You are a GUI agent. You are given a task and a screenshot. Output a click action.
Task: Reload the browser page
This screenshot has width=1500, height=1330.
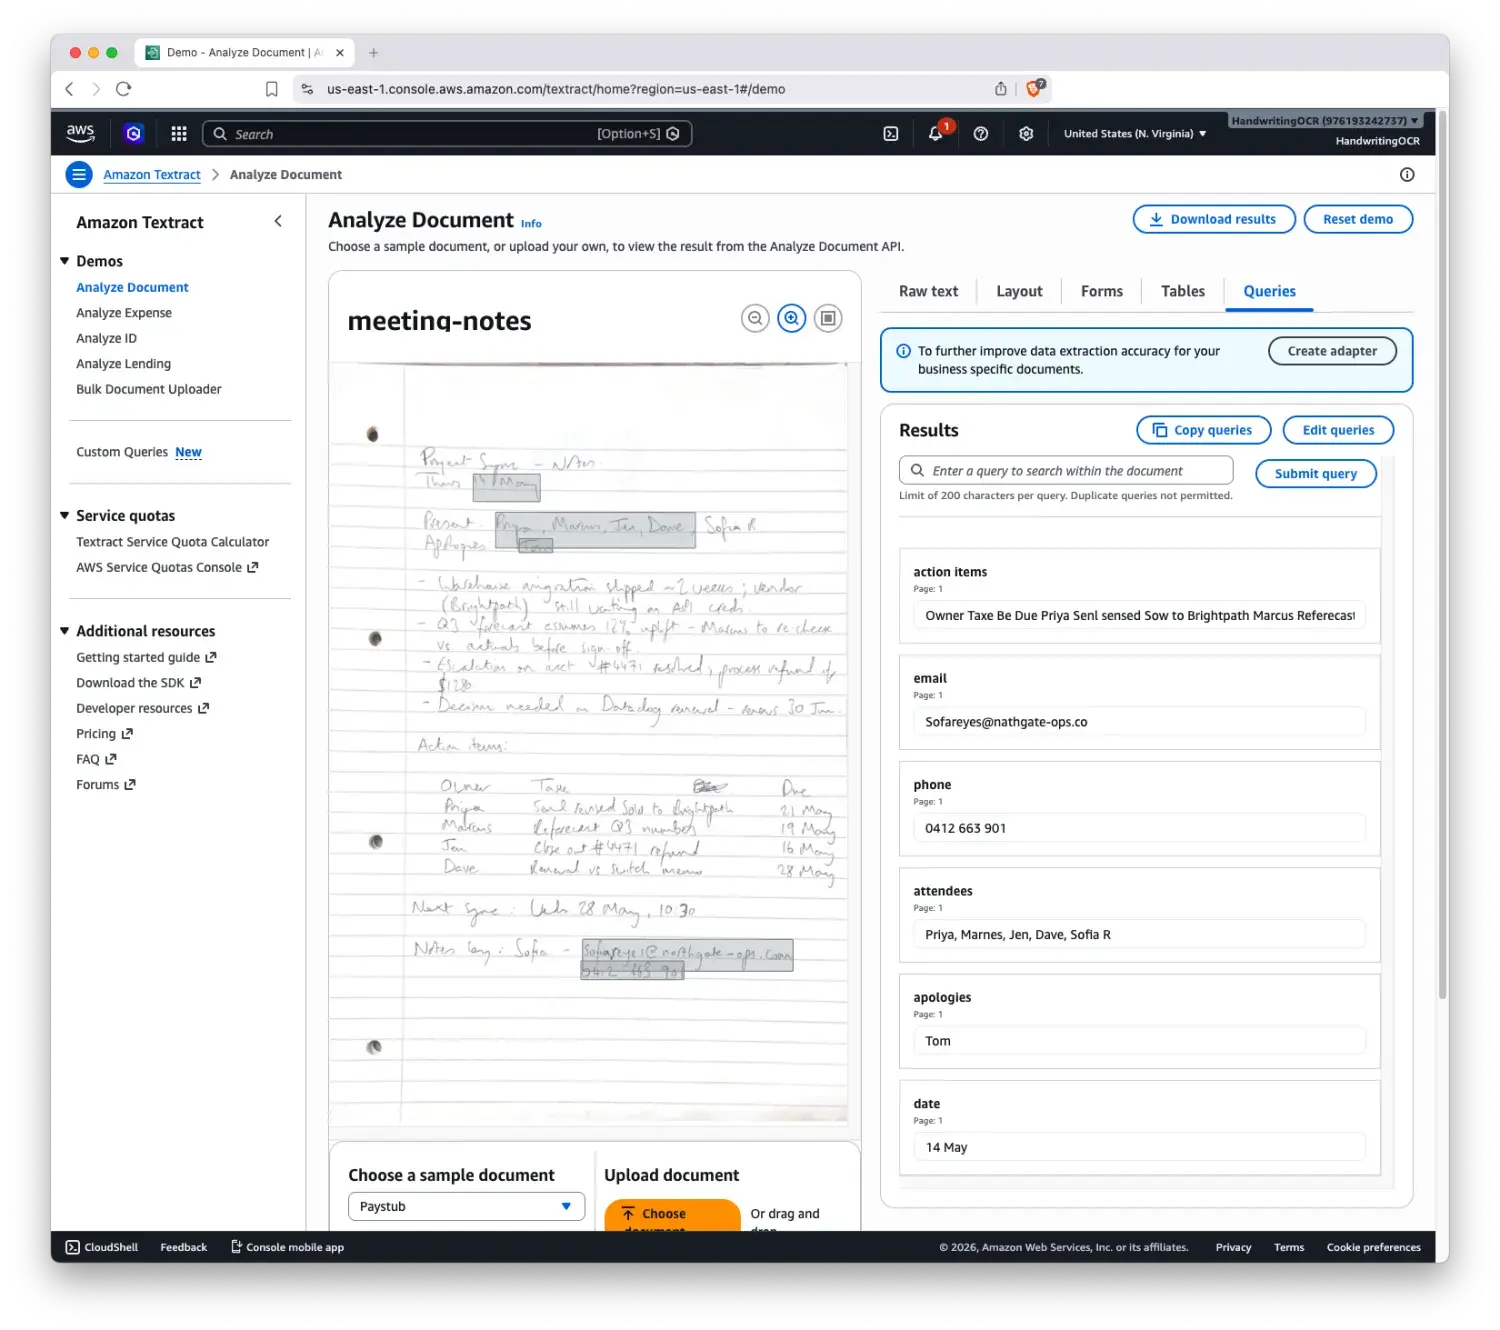123,89
